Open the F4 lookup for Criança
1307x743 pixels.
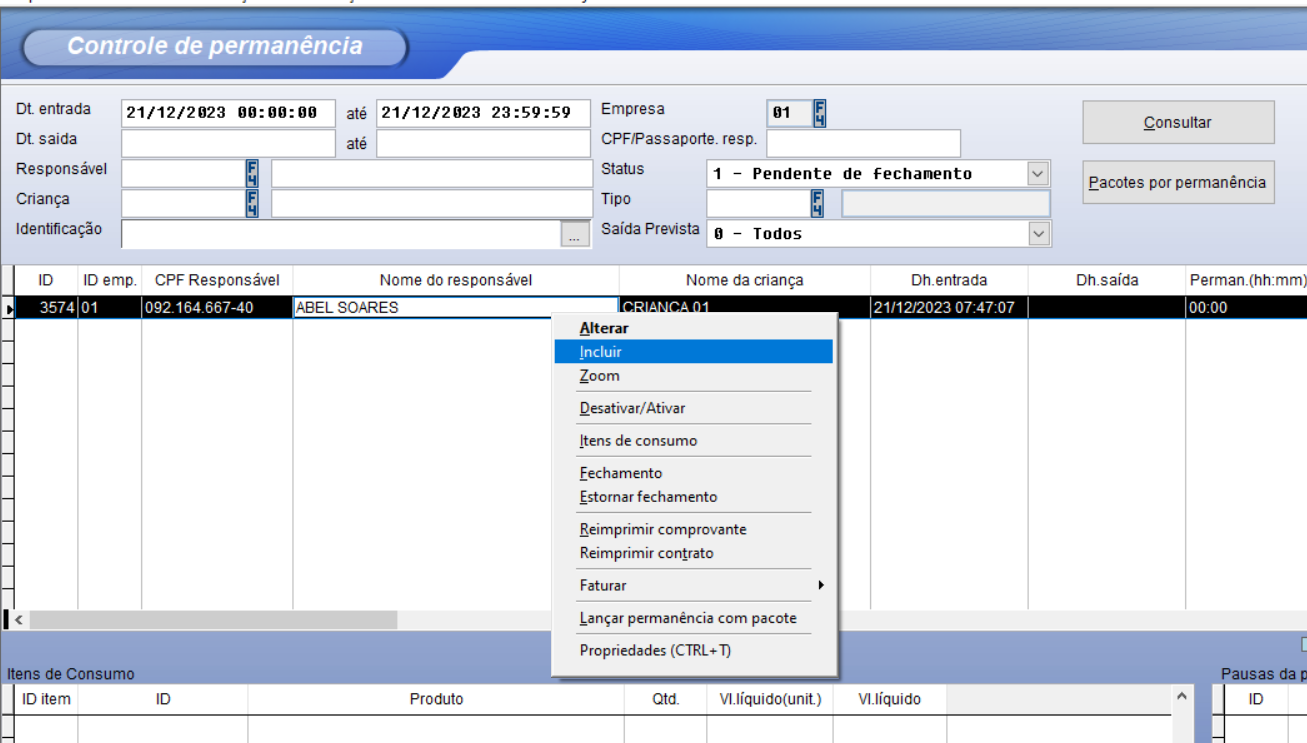click(252, 204)
